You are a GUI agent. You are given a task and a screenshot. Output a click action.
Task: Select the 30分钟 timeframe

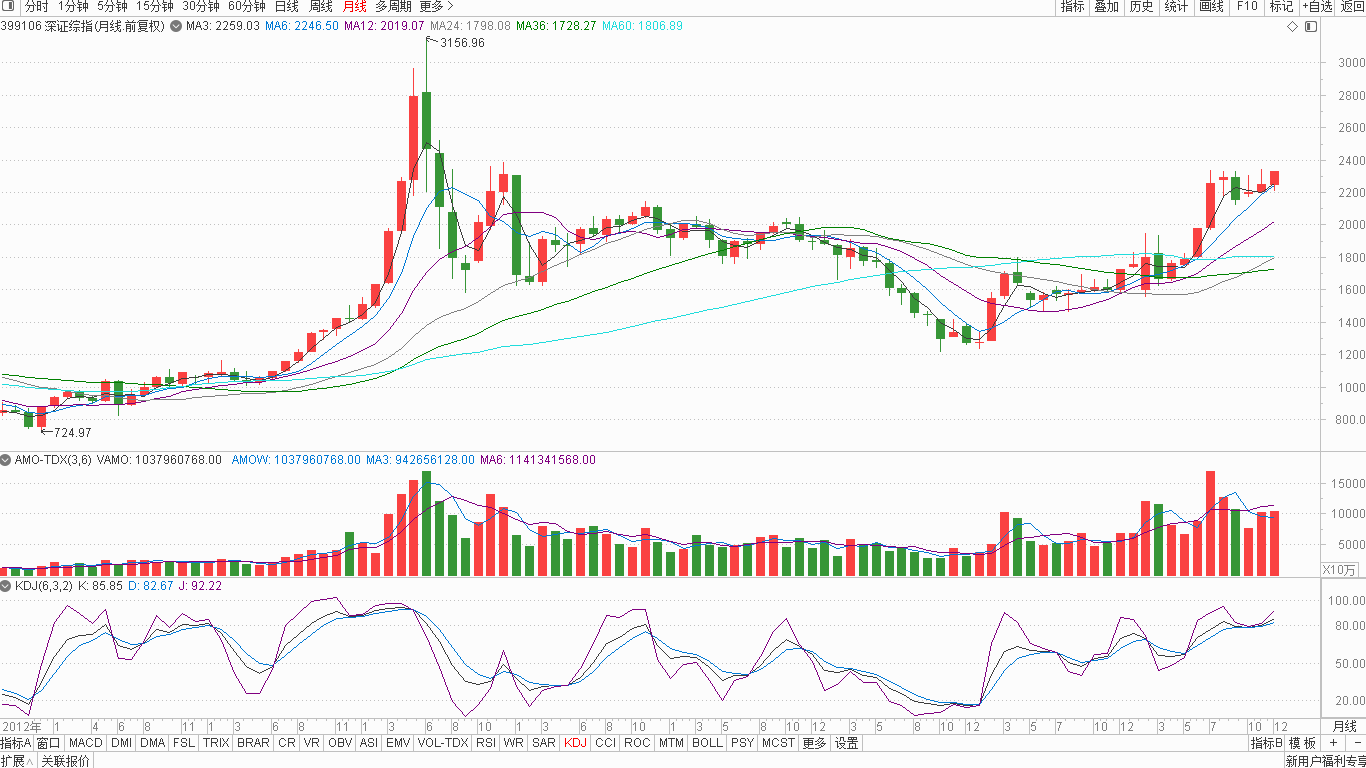pos(201,6)
